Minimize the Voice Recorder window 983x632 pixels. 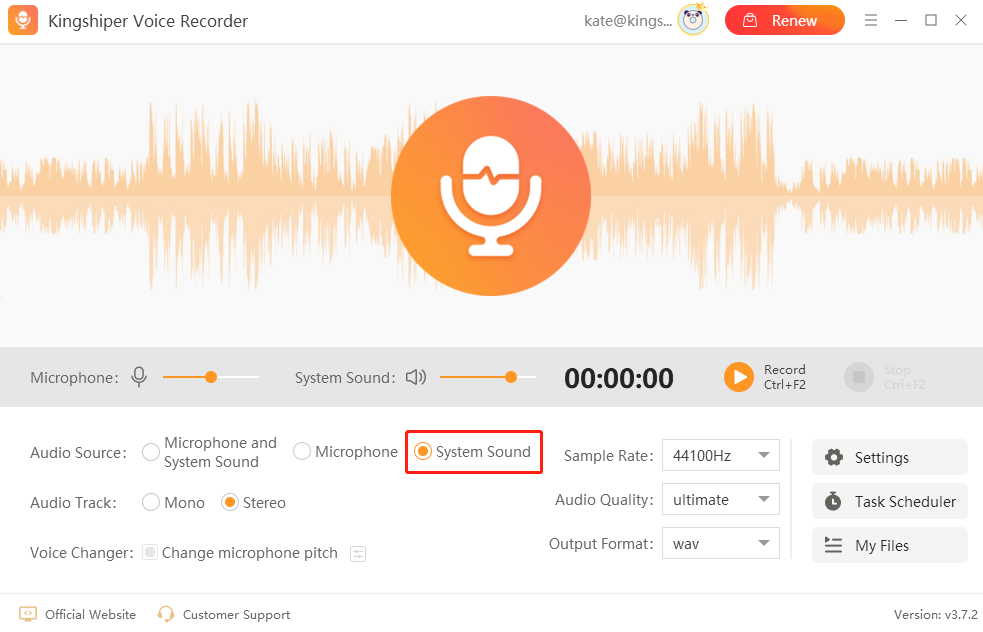click(x=901, y=20)
